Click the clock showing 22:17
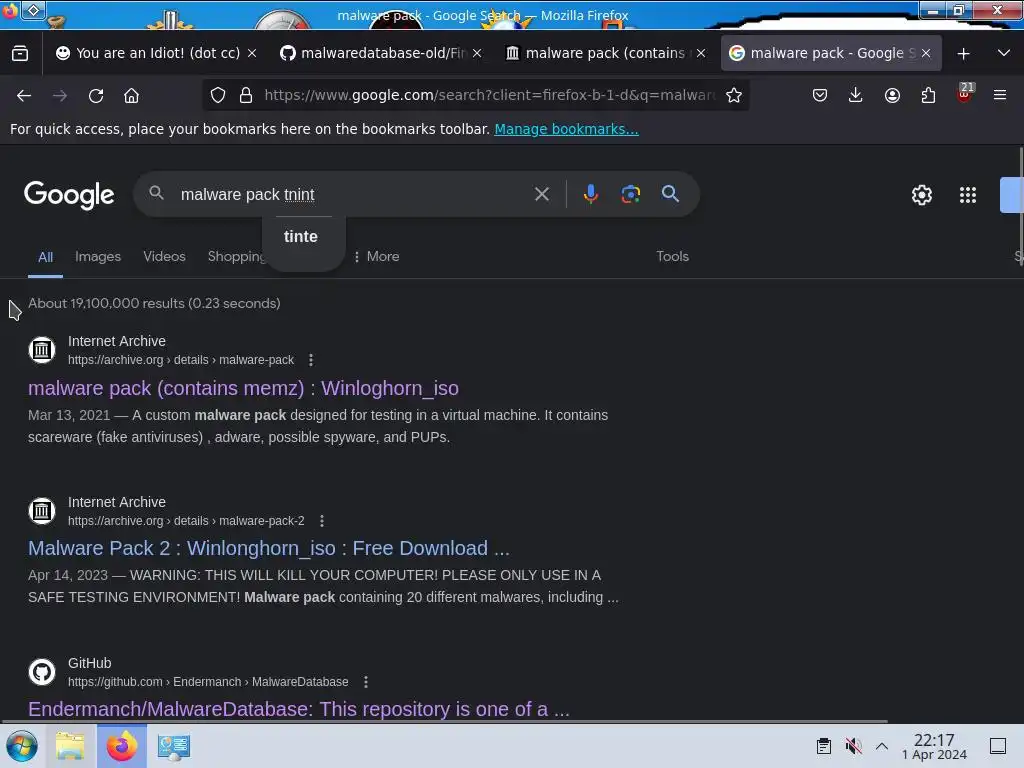This screenshot has height=768, width=1024. 934,746
